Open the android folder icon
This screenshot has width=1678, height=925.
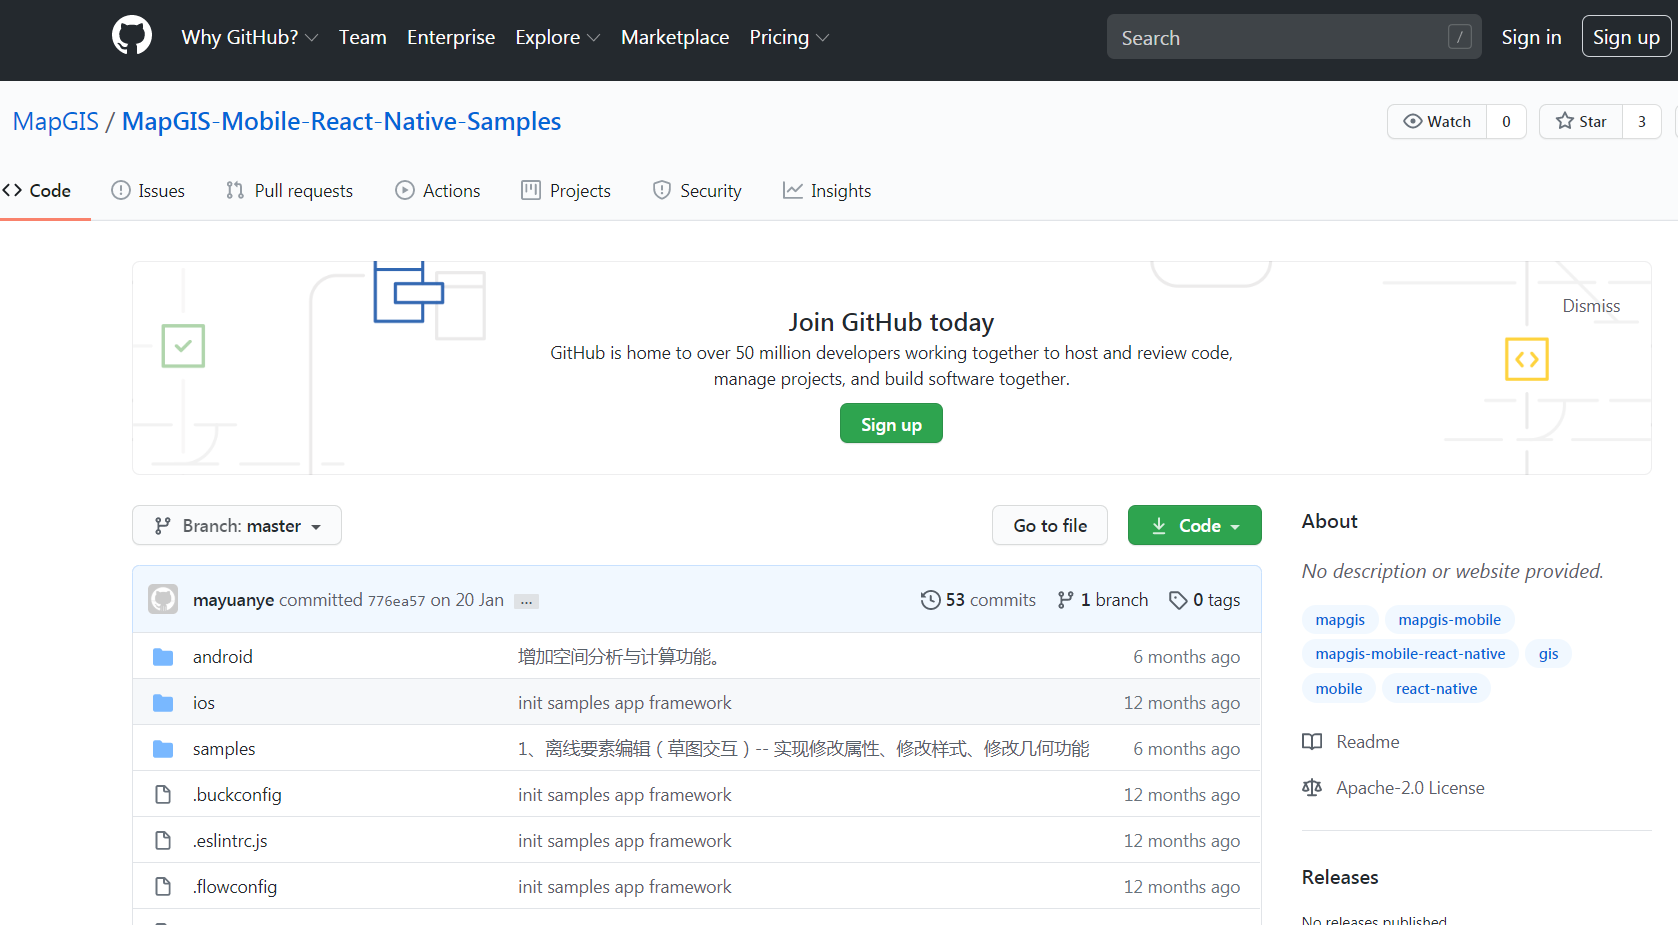click(x=163, y=657)
